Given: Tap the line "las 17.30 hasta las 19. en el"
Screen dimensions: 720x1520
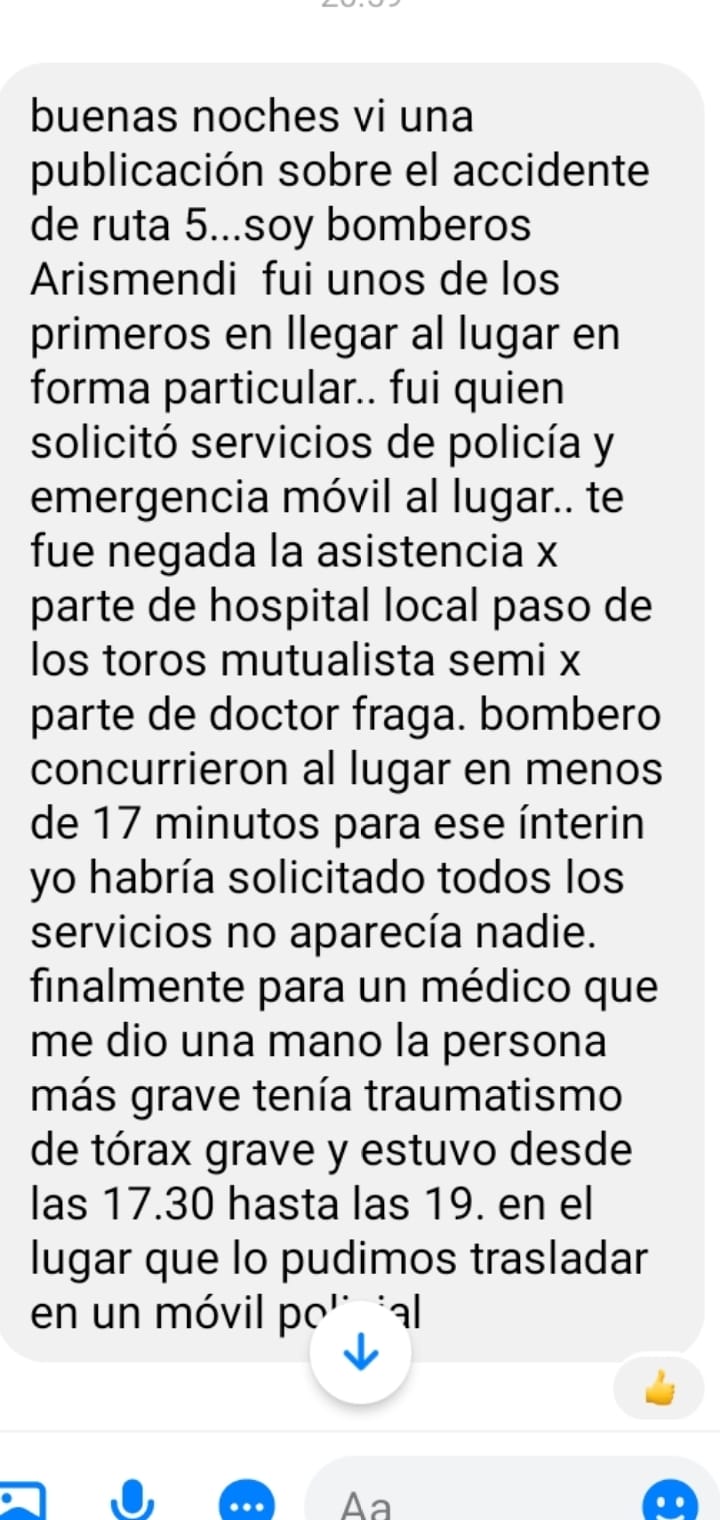Looking at the screenshot, I should point(313,1204).
